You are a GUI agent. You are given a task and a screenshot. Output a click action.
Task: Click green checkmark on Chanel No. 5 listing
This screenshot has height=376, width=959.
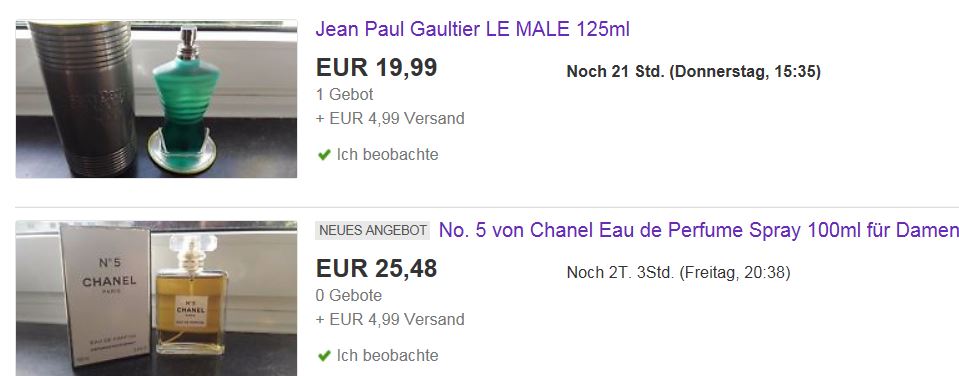(x=324, y=355)
